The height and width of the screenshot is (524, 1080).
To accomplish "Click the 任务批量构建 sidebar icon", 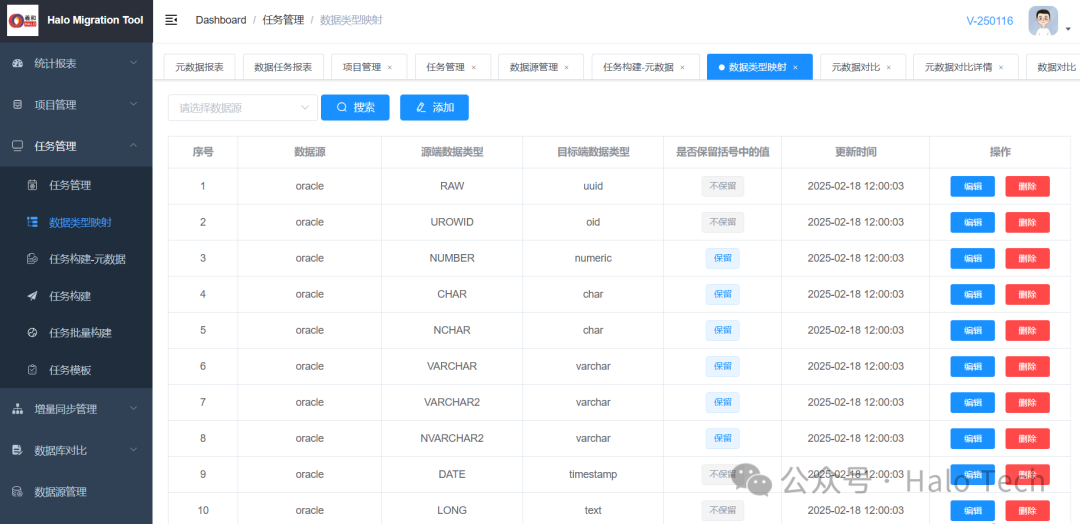I will [32, 333].
